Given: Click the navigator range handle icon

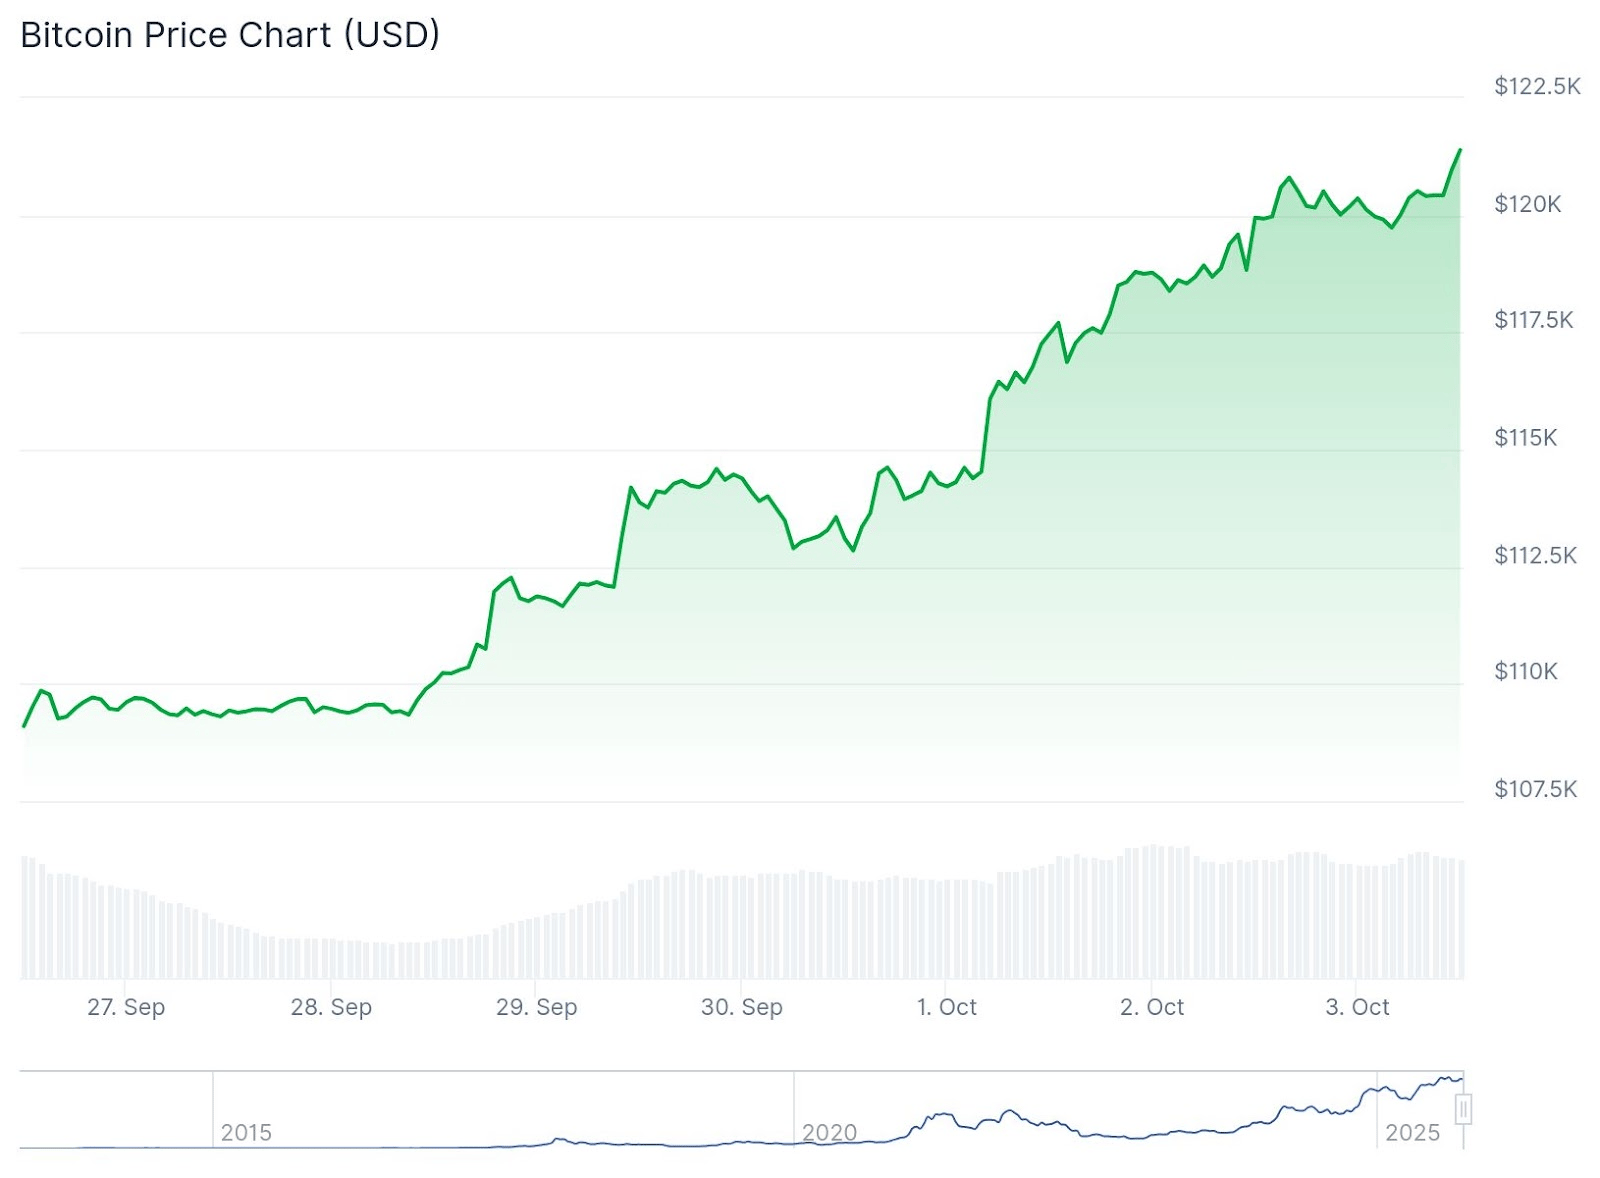Looking at the screenshot, I should click(1463, 1109).
